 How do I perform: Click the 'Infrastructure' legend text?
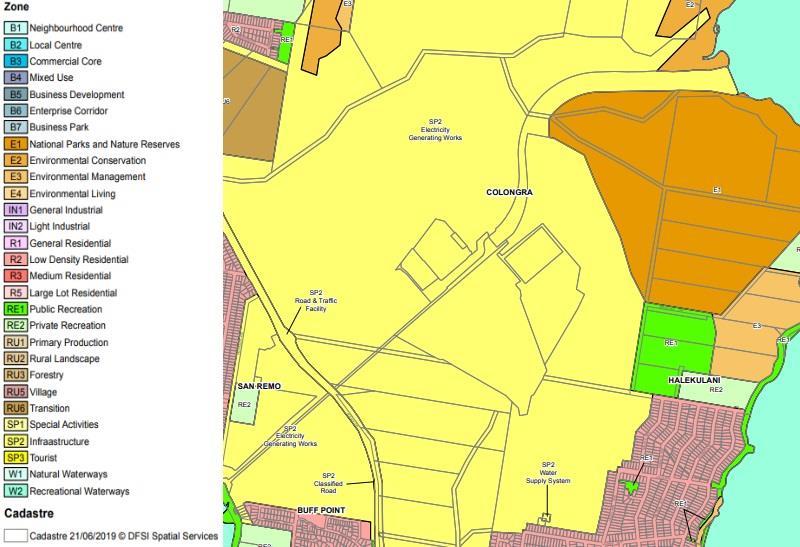59,441
